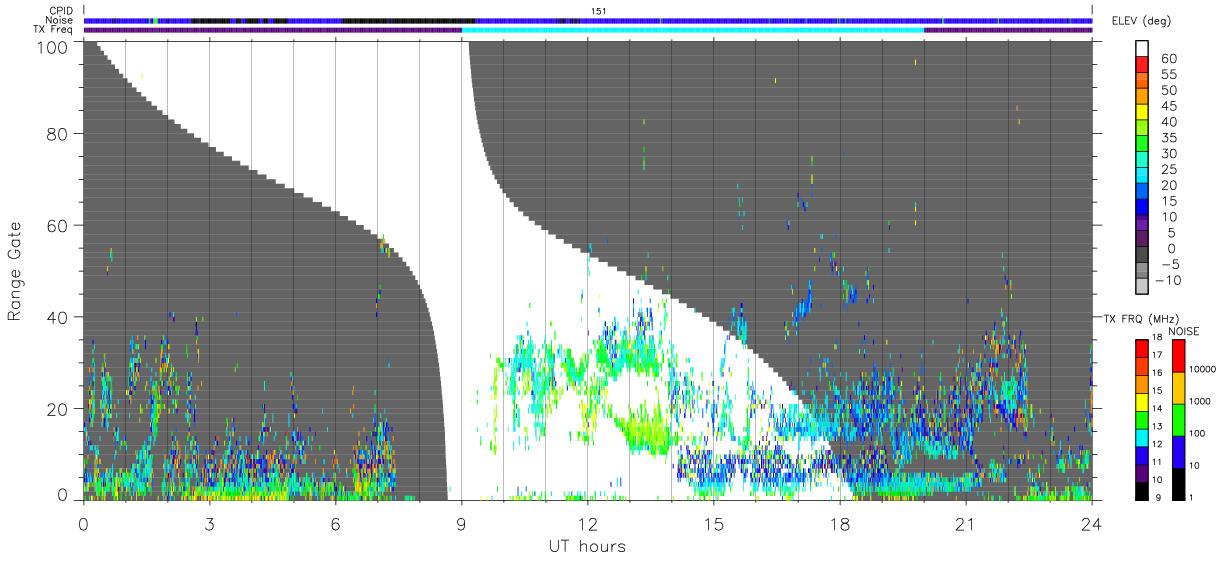
Task: Click the yellow 14 MHz frequency swatch
Action: tap(1141, 402)
